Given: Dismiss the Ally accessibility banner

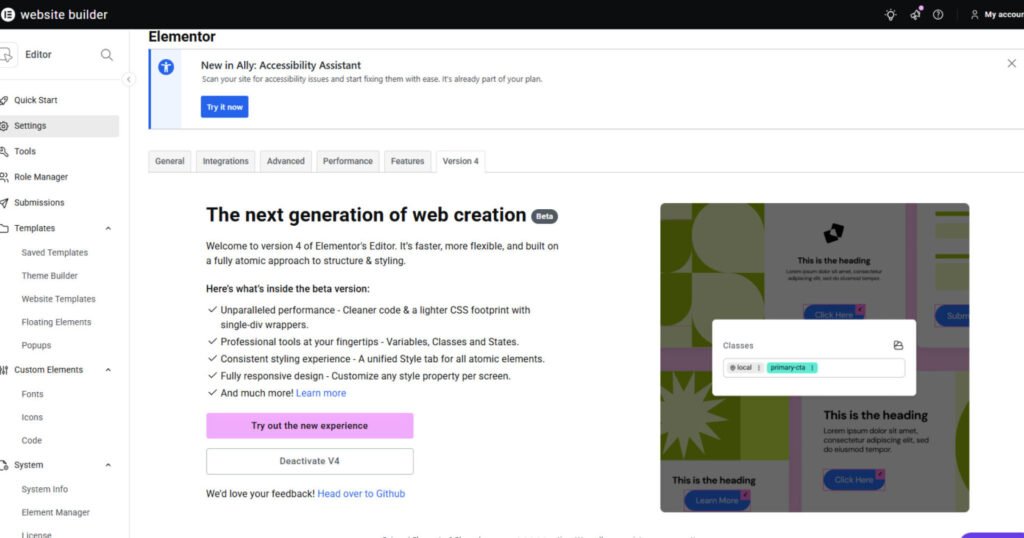Looking at the screenshot, I should coord(1011,63).
